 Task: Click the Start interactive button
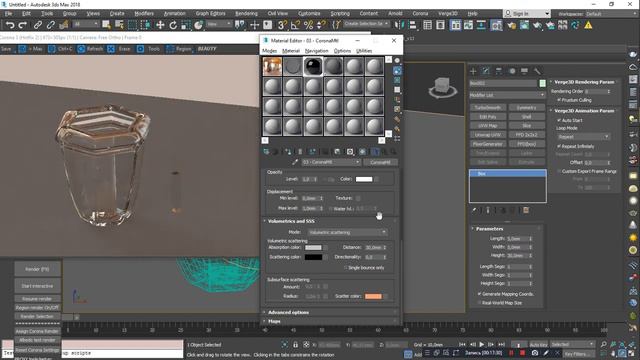pos(37,286)
